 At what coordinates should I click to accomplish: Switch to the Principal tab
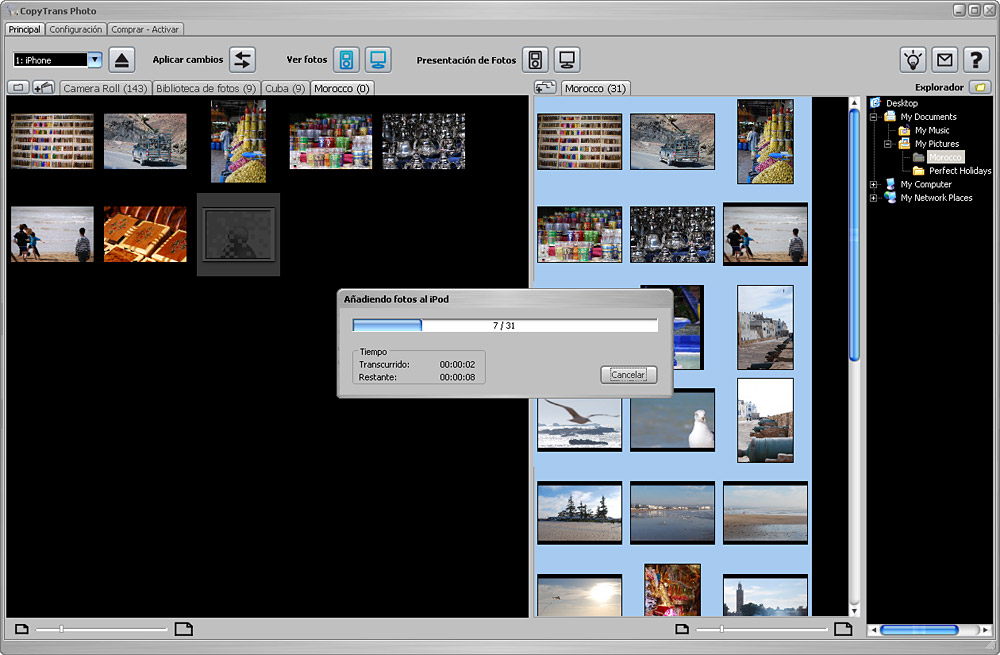click(x=24, y=29)
